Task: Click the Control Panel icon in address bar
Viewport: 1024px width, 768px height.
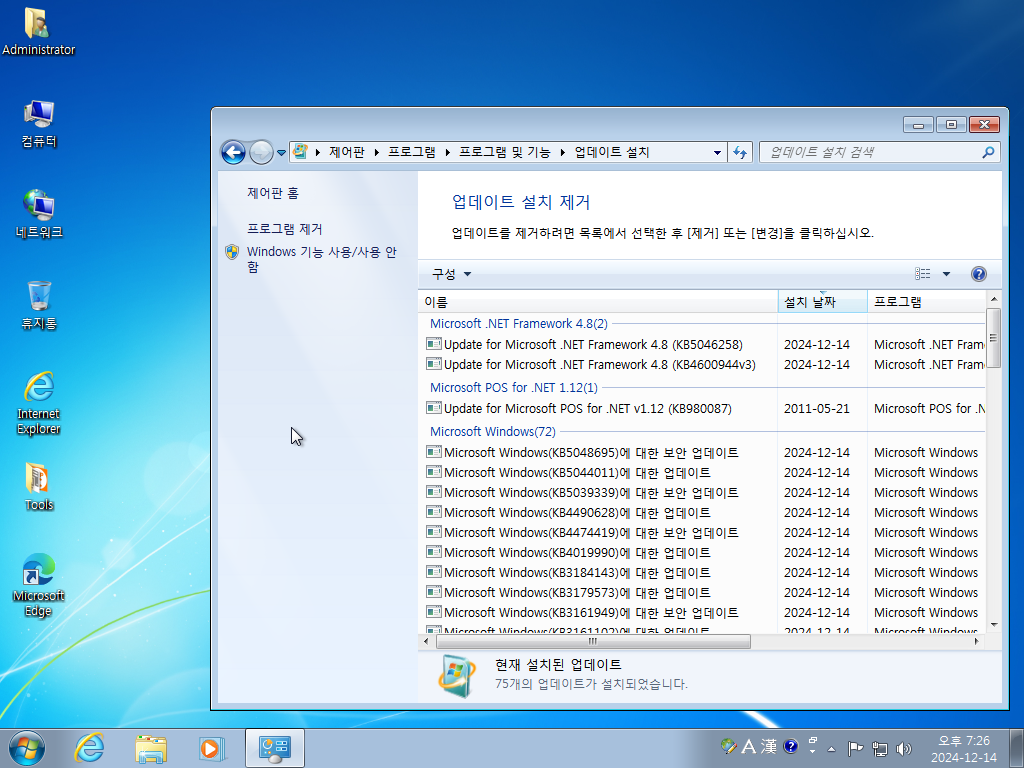Action: pos(300,152)
